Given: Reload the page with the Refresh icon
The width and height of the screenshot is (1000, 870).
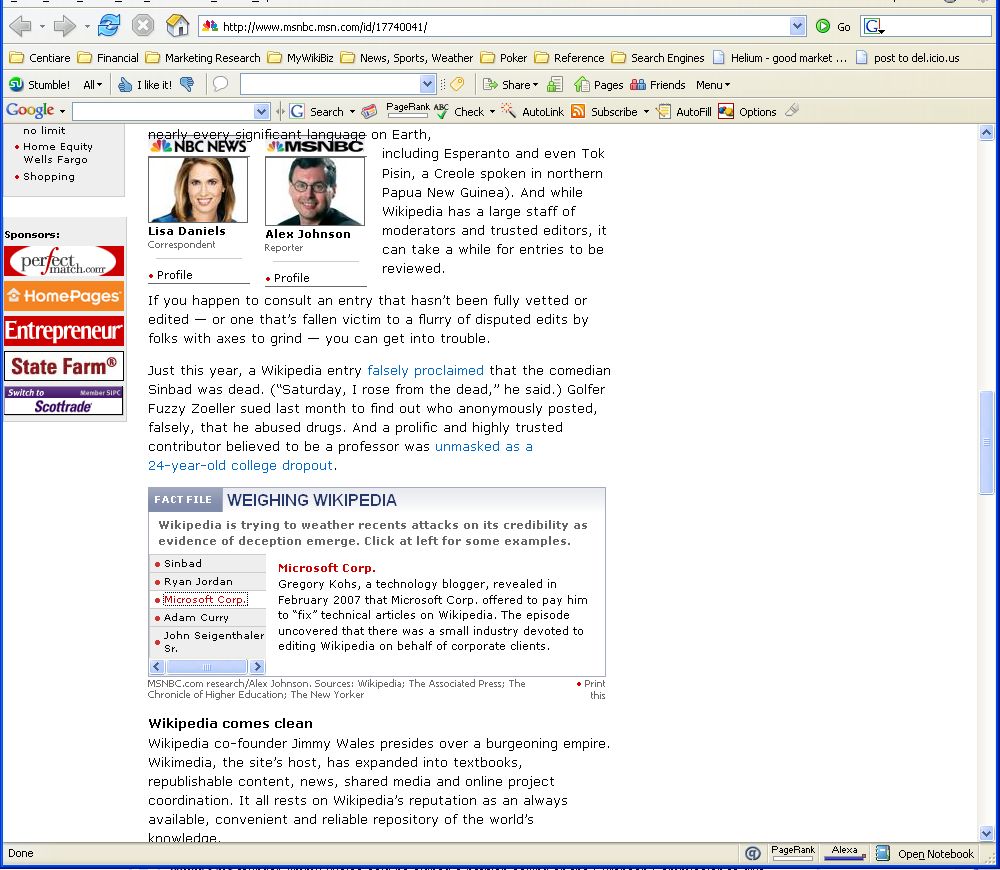Looking at the screenshot, I should coord(109,26).
